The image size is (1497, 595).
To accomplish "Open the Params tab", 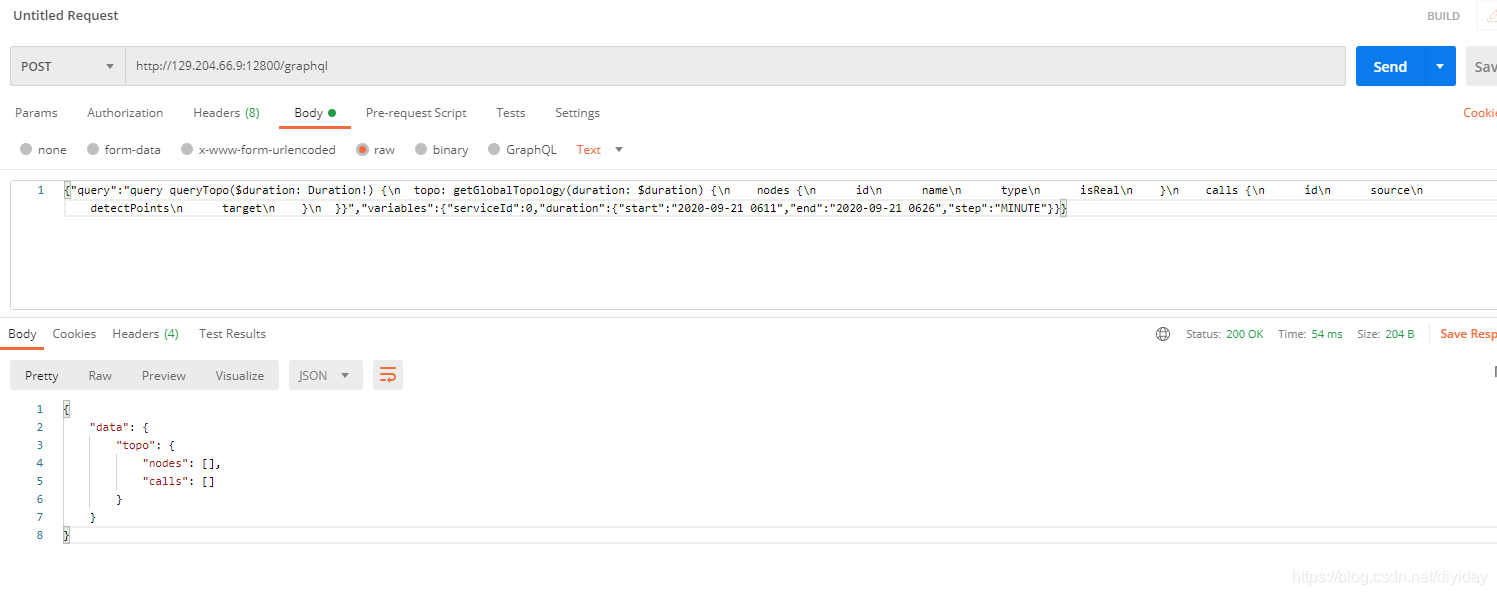I will tap(36, 113).
